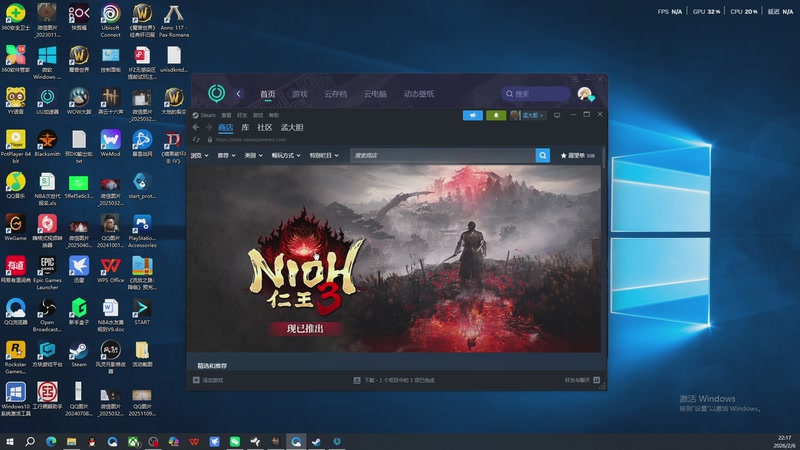The height and width of the screenshot is (450, 800).
Task: Select the Anno 117 Pax Romana icon
Action: (x=173, y=20)
